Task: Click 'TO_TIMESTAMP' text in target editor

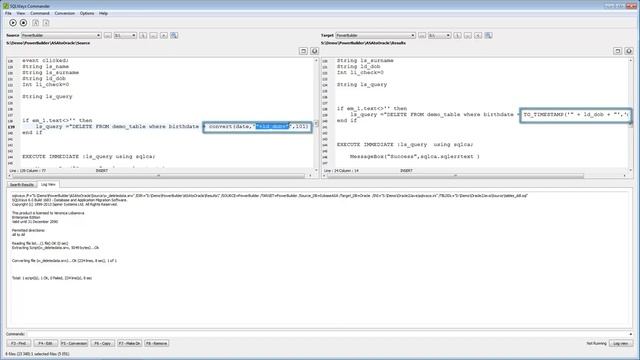Action: (x=543, y=115)
